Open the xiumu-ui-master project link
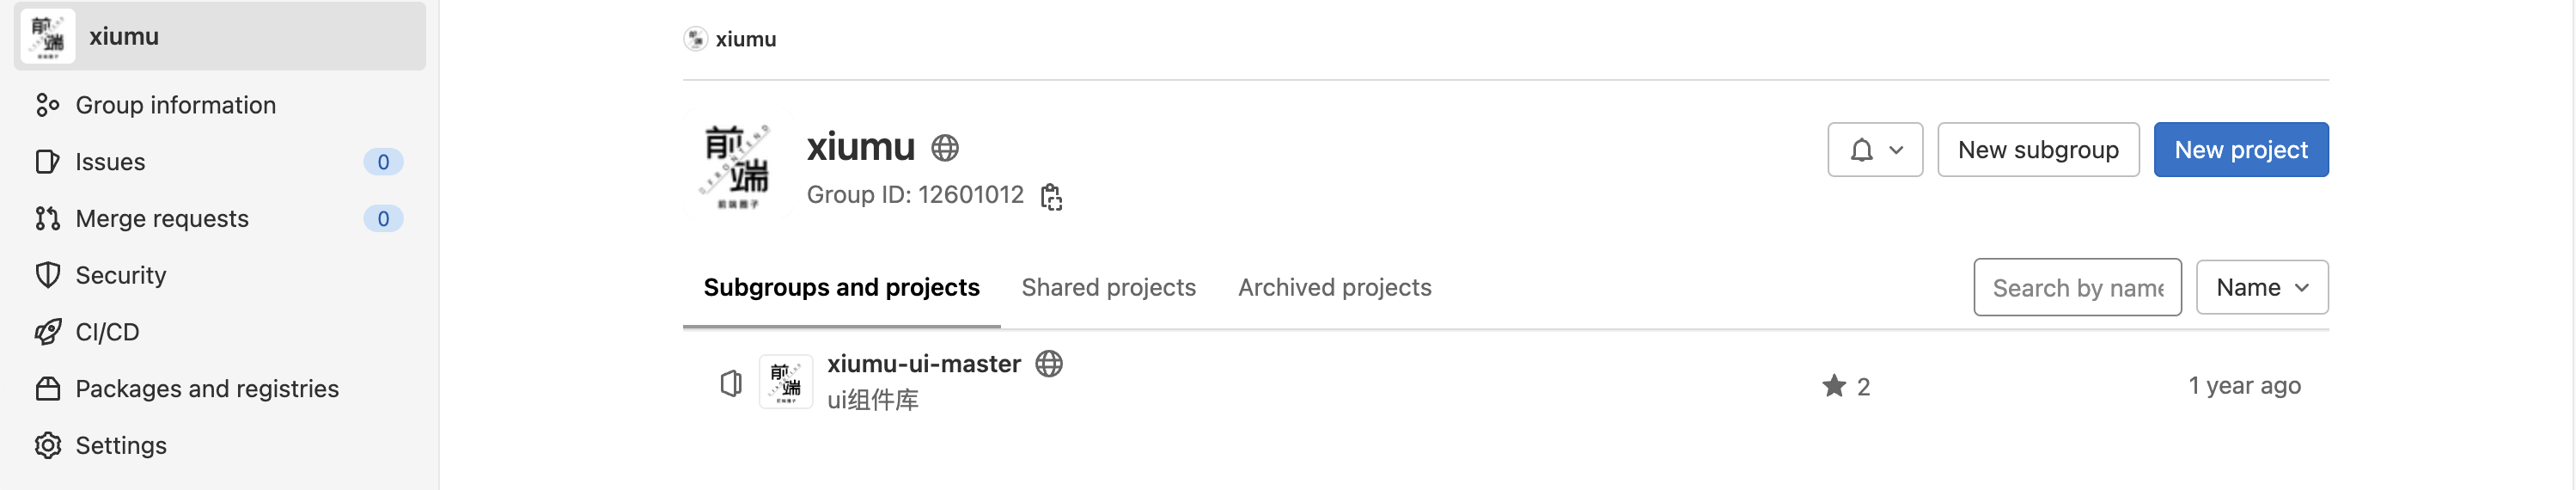 coord(923,364)
